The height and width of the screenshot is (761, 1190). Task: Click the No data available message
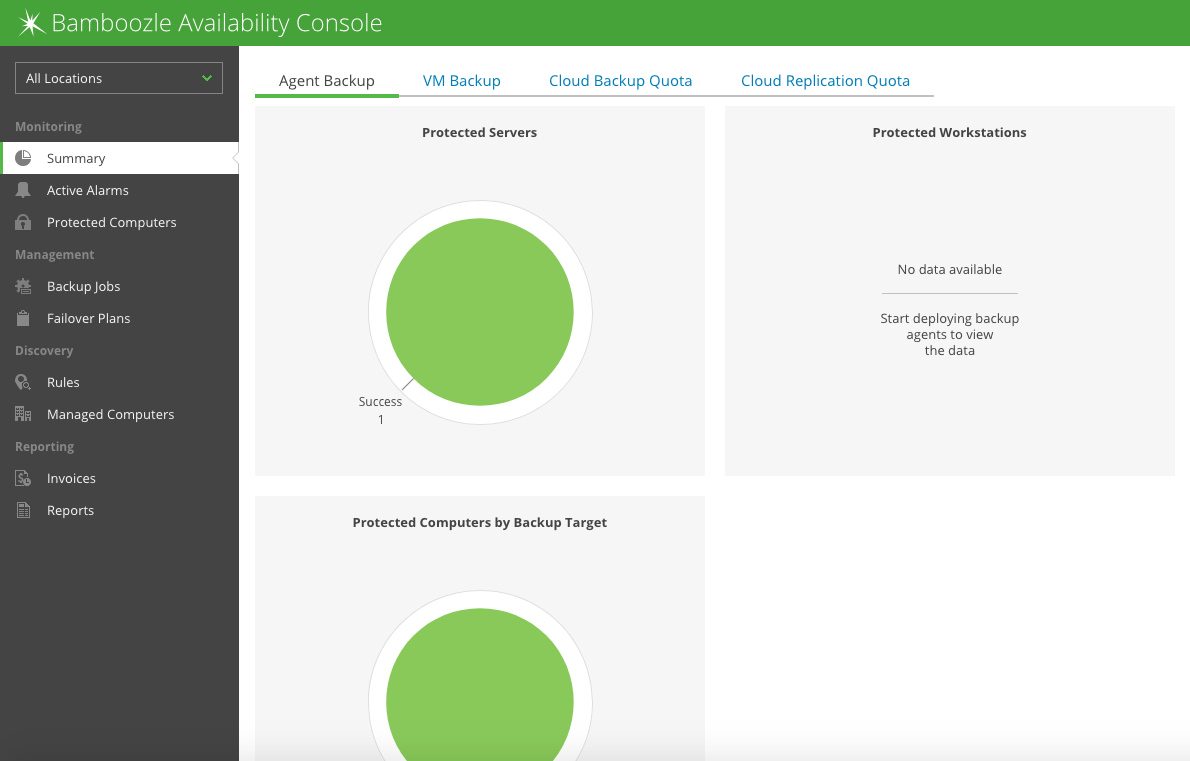coord(949,269)
